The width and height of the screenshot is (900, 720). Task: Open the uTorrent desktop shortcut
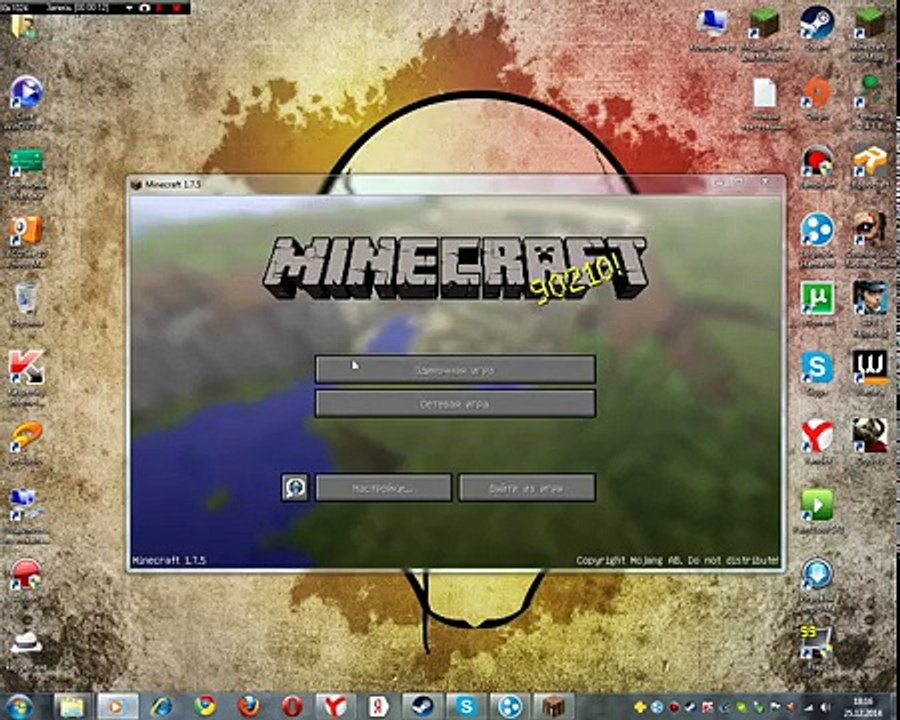point(817,301)
